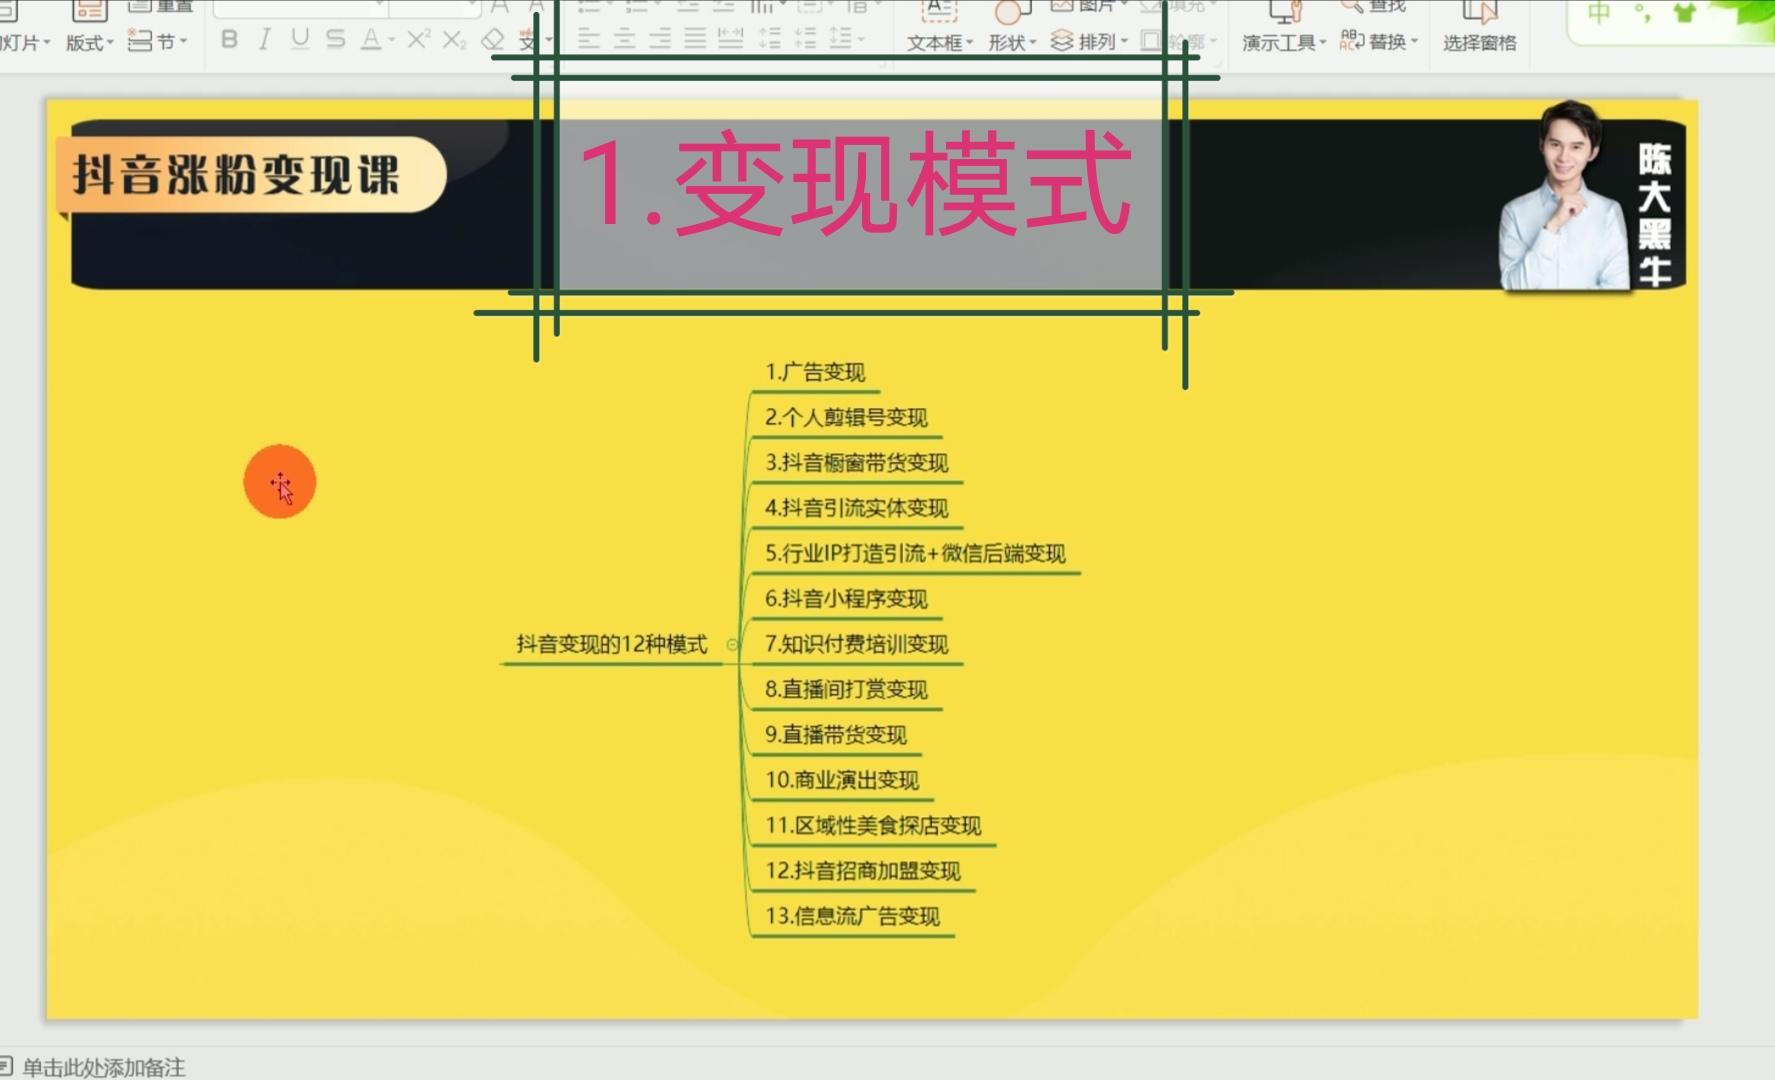
Task: Apply superscript formatting
Action: tap(418, 40)
